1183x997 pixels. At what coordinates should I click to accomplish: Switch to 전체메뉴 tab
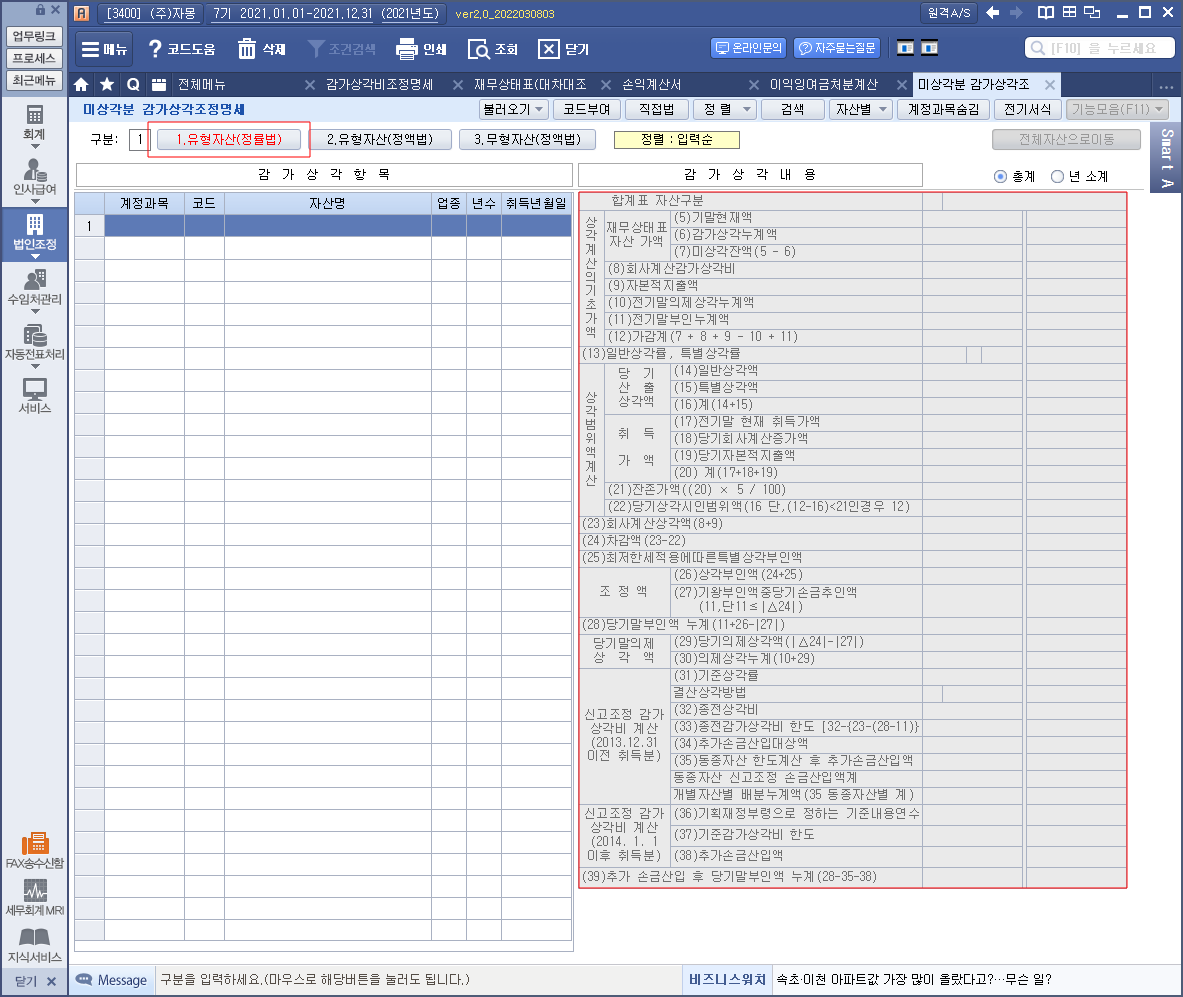(x=201, y=85)
